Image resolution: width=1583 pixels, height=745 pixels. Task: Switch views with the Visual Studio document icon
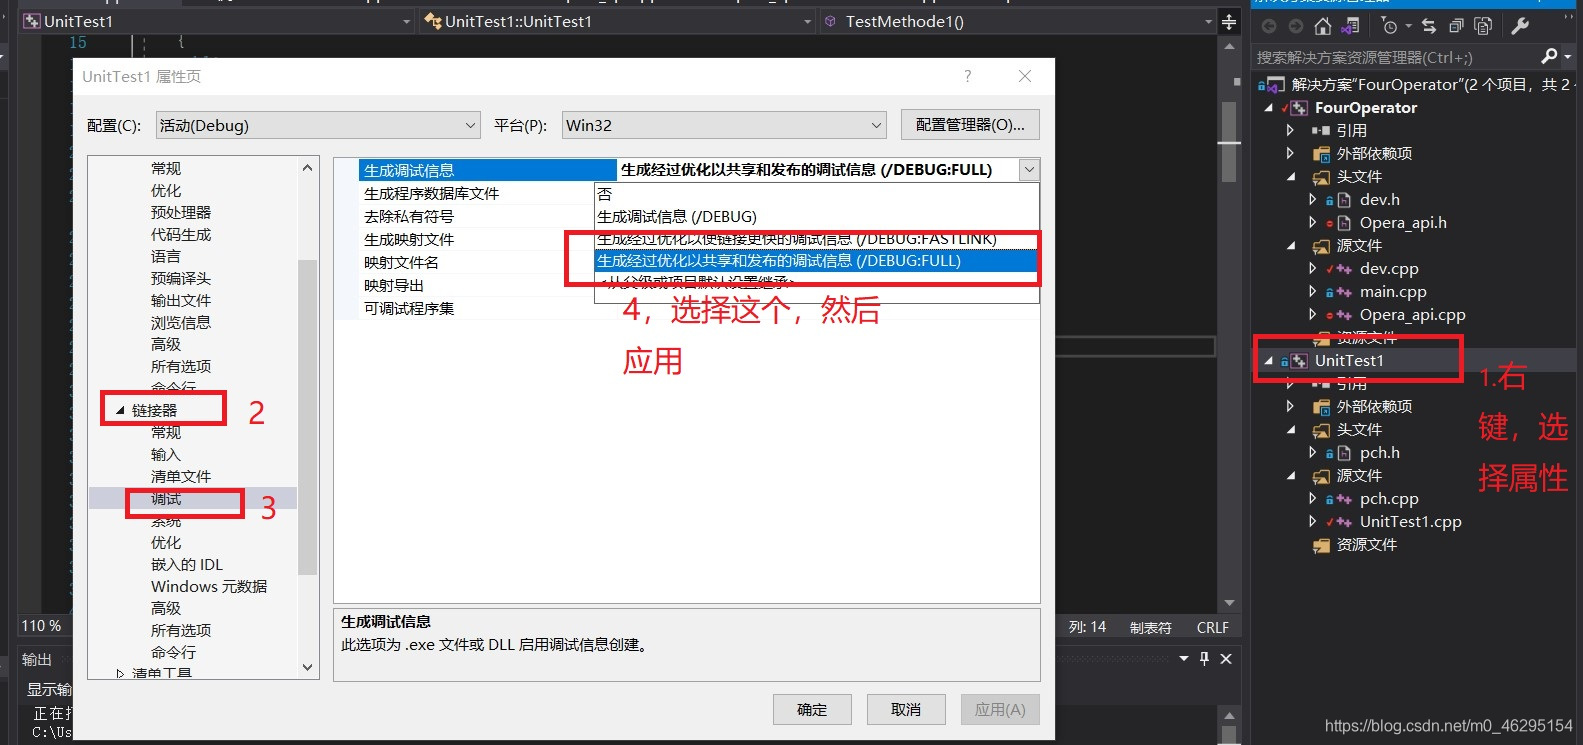1350,26
